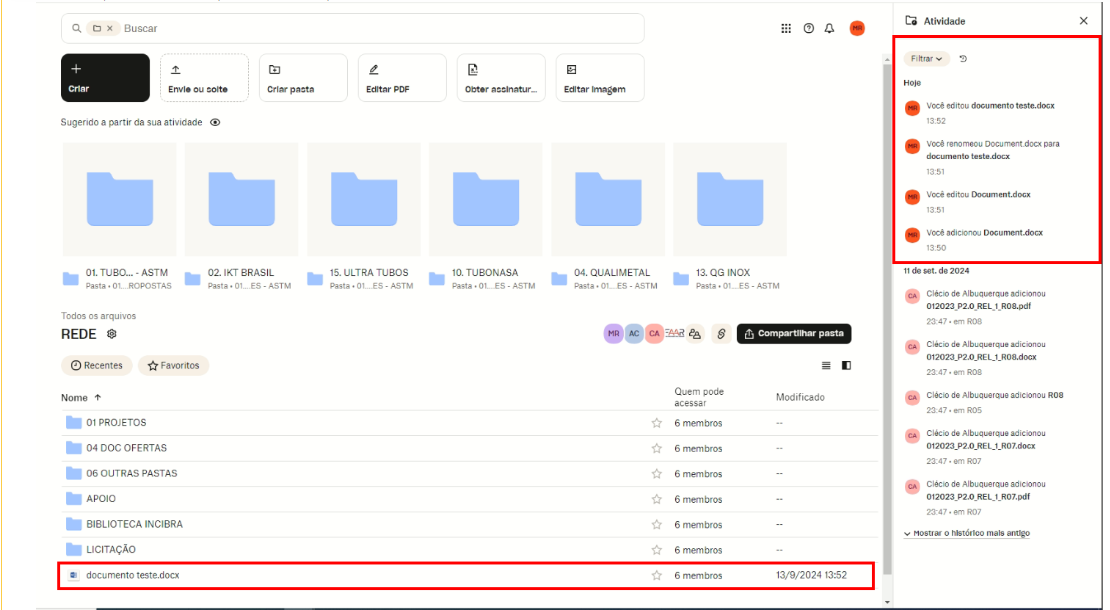Open the Filtrar dropdown
Screen dimensions: 1110x610
pos(926,59)
